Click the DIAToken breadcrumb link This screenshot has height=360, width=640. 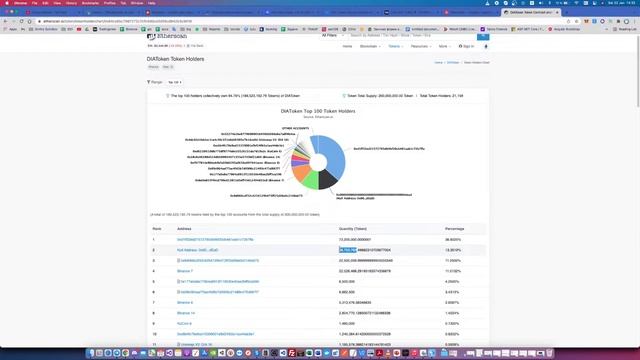coord(453,63)
